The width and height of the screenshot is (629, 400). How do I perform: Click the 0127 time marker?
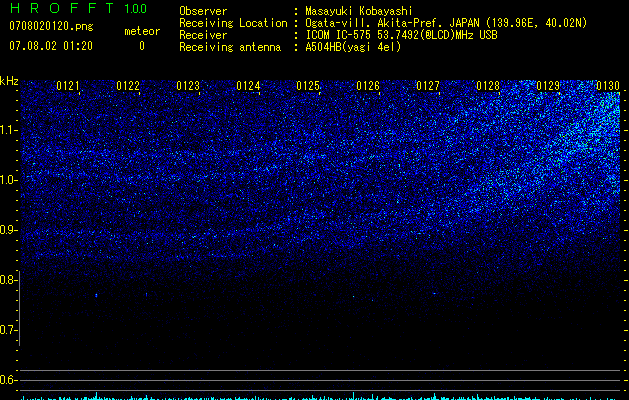click(x=428, y=86)
